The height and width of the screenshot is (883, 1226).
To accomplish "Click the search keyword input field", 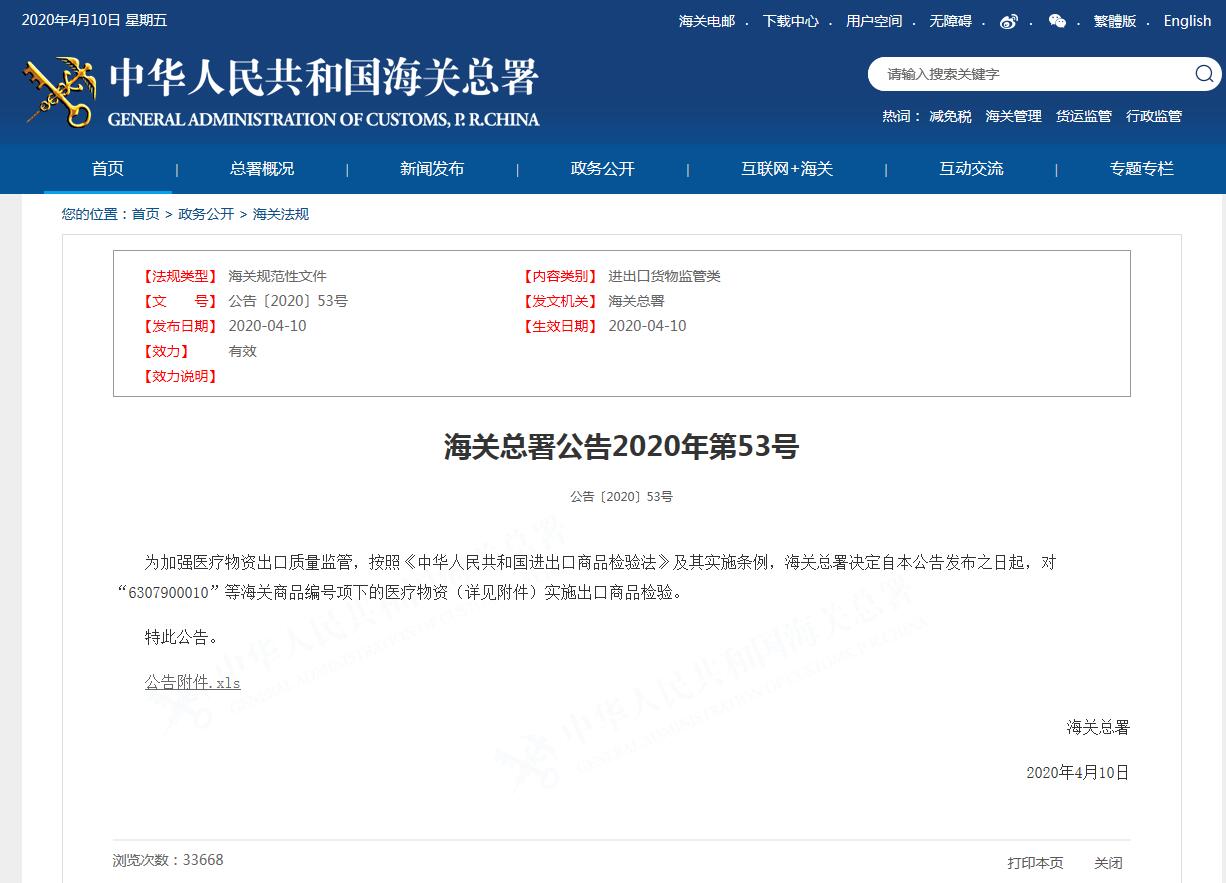I will coord(1030,74).
